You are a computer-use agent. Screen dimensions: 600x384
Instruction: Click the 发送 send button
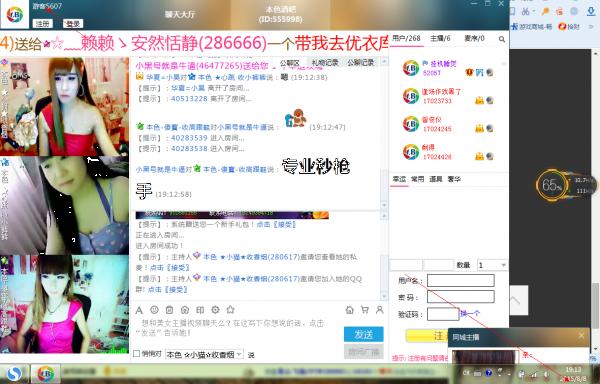pyautogui.click(x=364, y=334)
